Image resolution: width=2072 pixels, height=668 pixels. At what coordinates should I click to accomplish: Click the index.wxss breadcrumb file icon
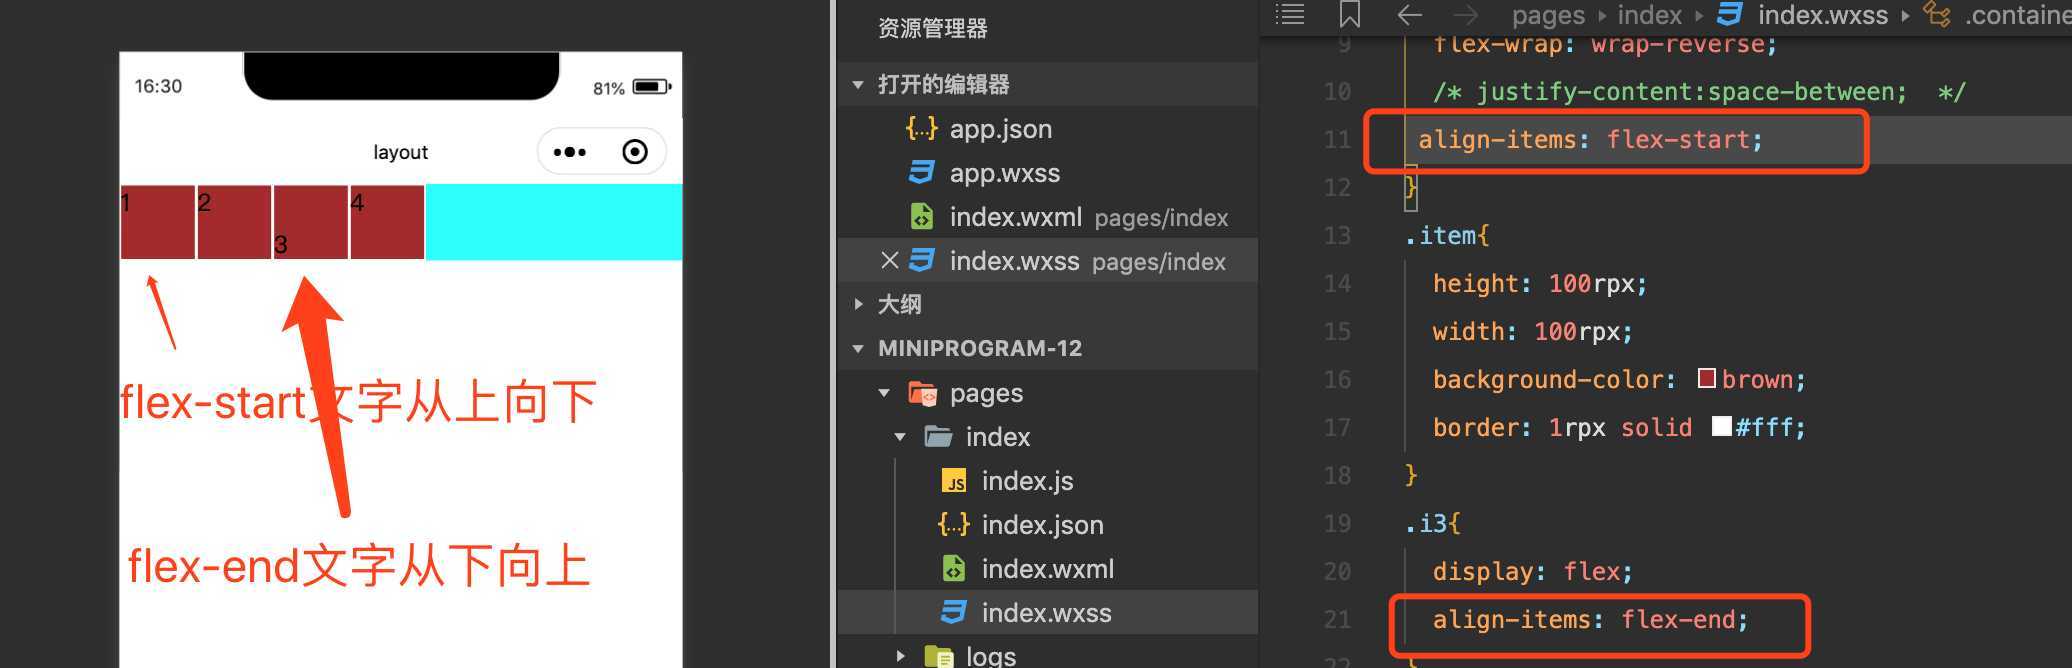(1730, 14)
